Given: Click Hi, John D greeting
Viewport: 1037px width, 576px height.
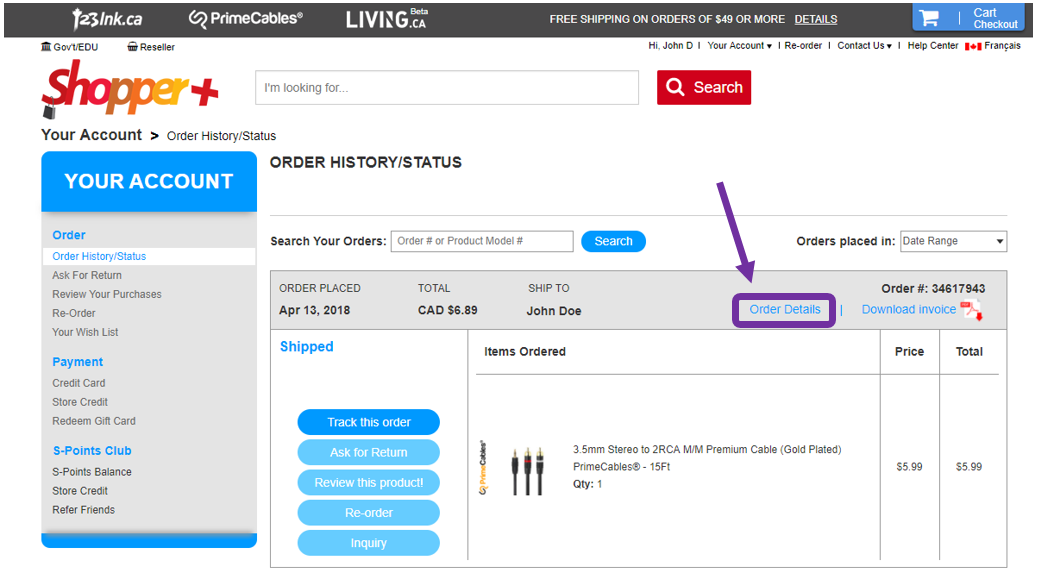Looking at the screenshot, I should (x=670, y=46).
